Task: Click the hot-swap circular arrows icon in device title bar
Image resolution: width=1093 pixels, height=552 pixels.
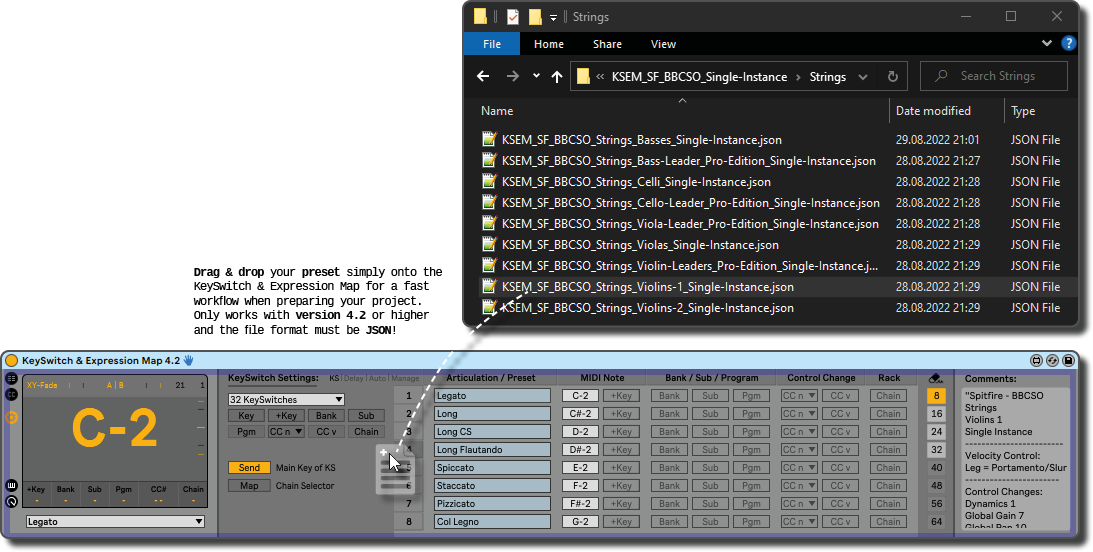Action: click(1053, 360)
